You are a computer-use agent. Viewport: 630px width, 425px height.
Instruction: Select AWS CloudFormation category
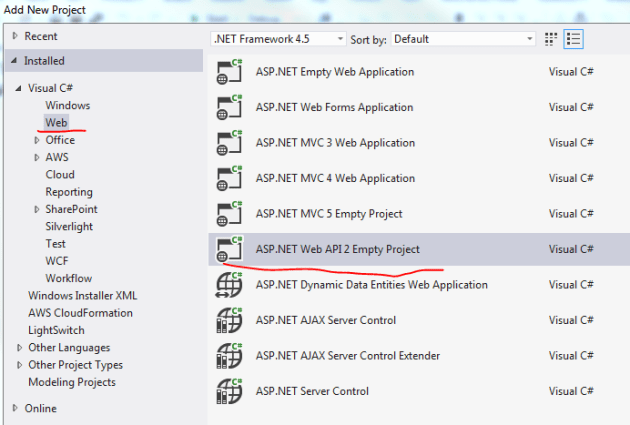(80, 313)
